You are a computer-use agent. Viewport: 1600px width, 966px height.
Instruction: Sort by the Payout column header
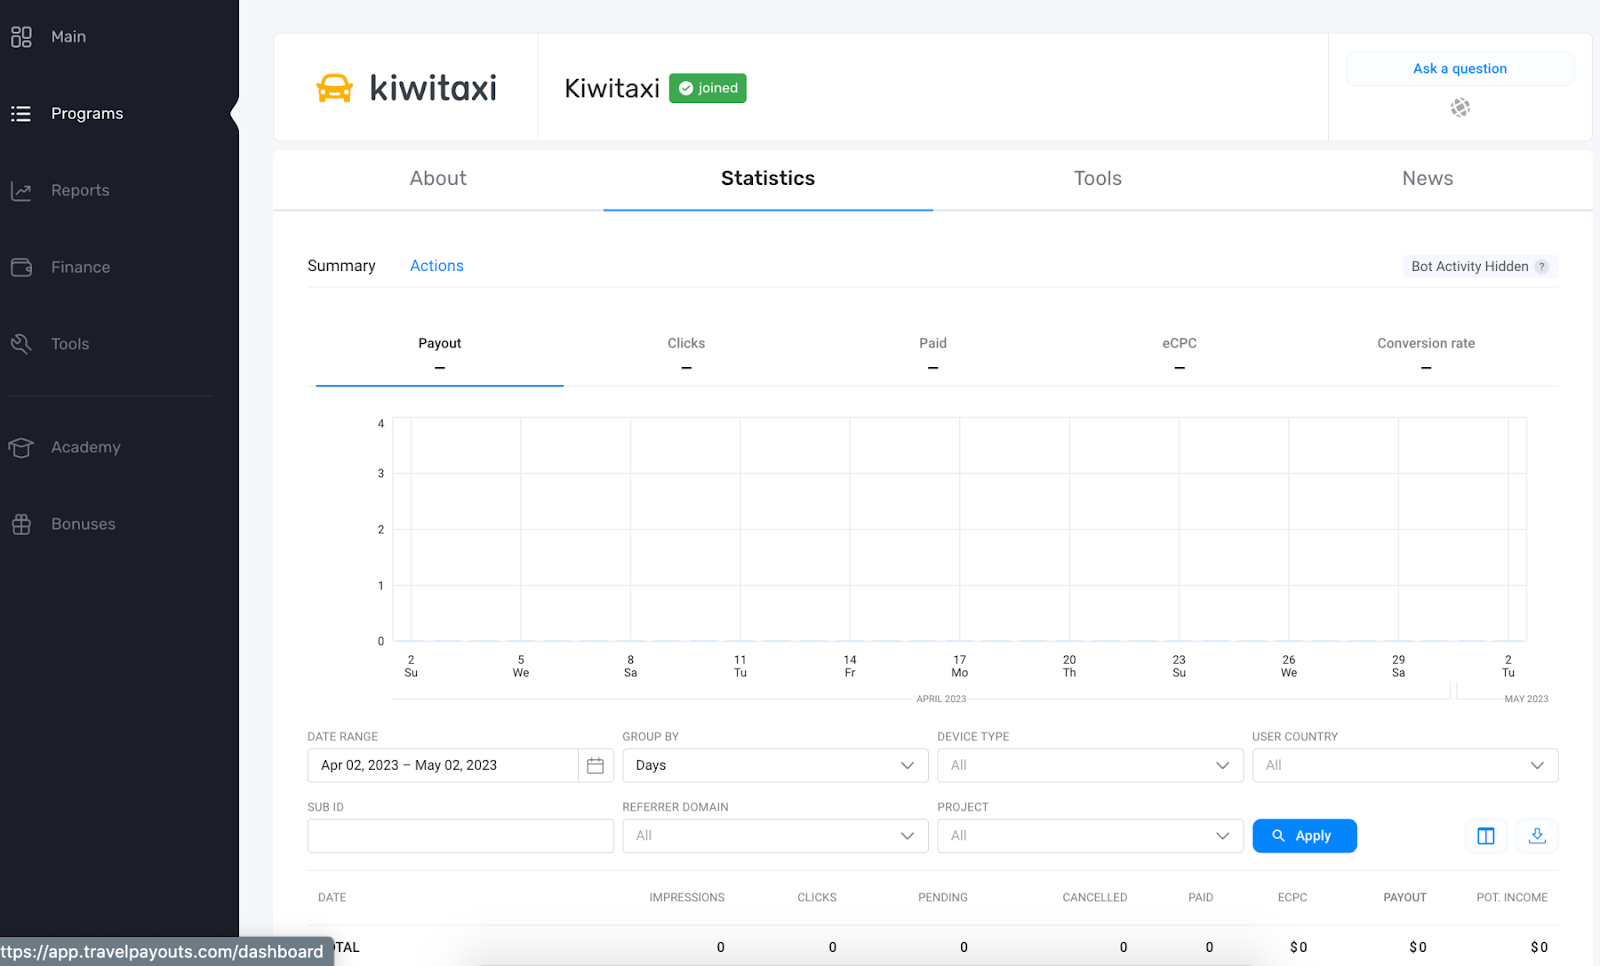[x=1404, y=898]
